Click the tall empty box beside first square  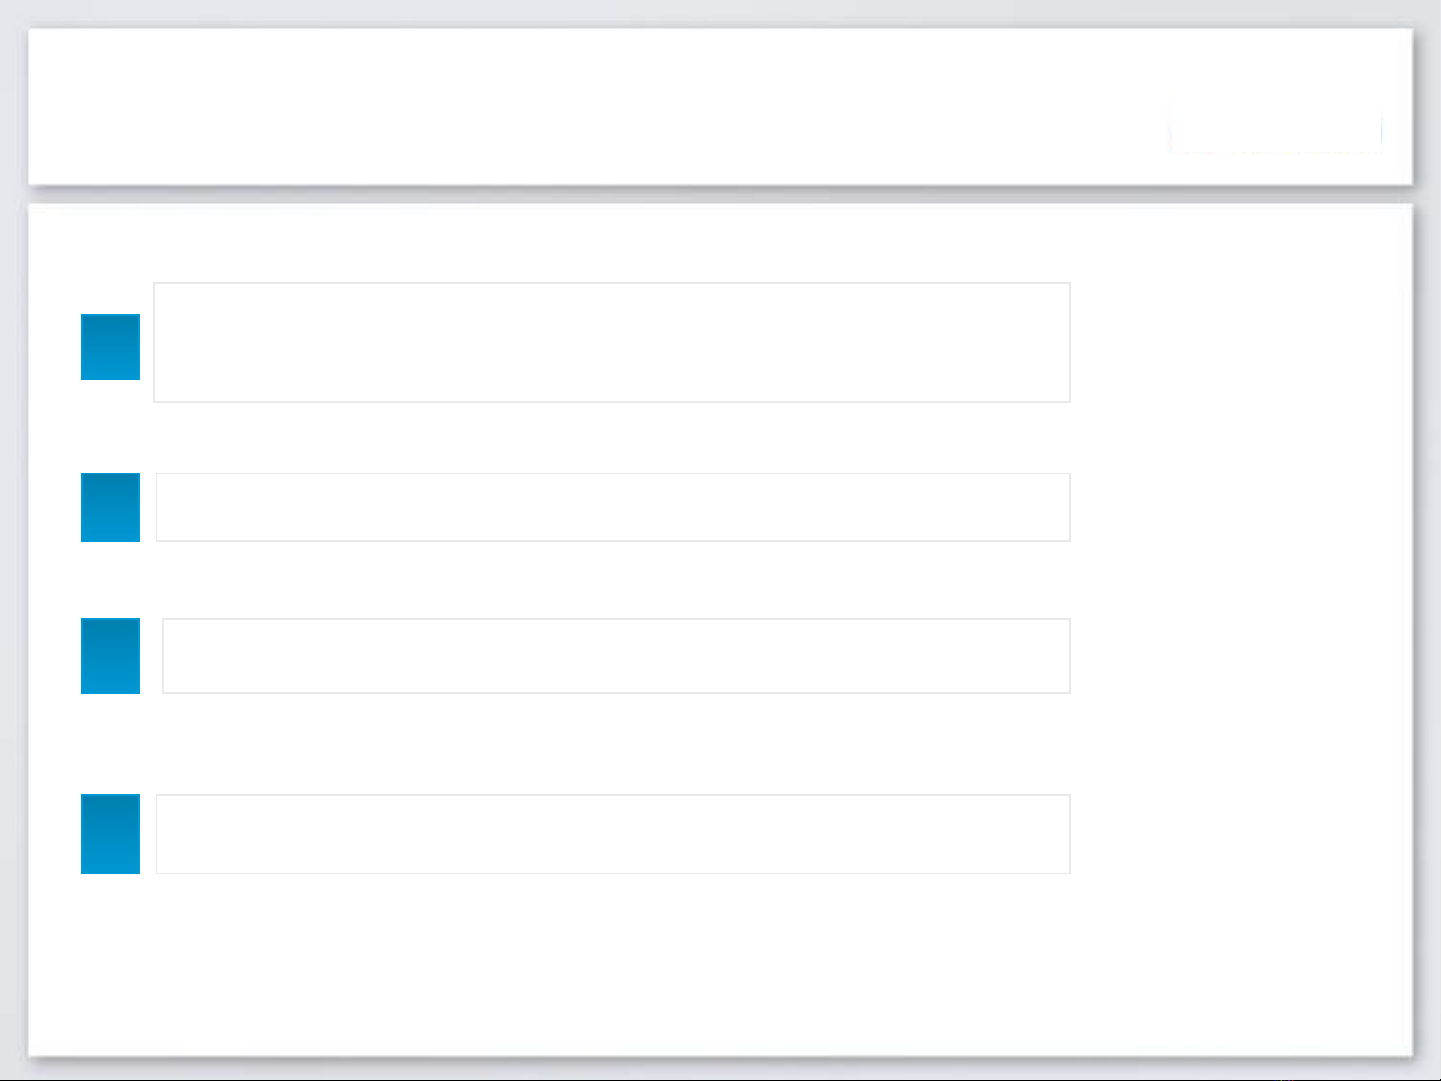coord(612,342)
